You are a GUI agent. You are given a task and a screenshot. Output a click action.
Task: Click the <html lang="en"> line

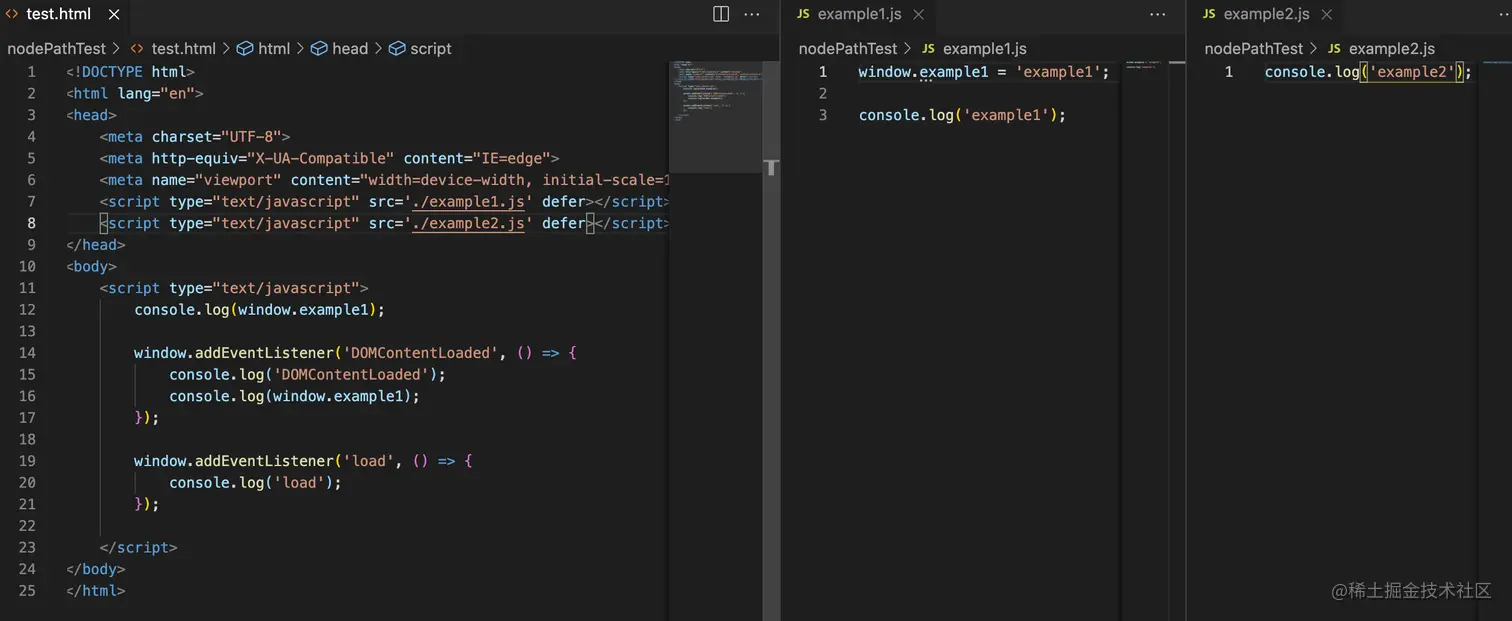tap(135, 94)
